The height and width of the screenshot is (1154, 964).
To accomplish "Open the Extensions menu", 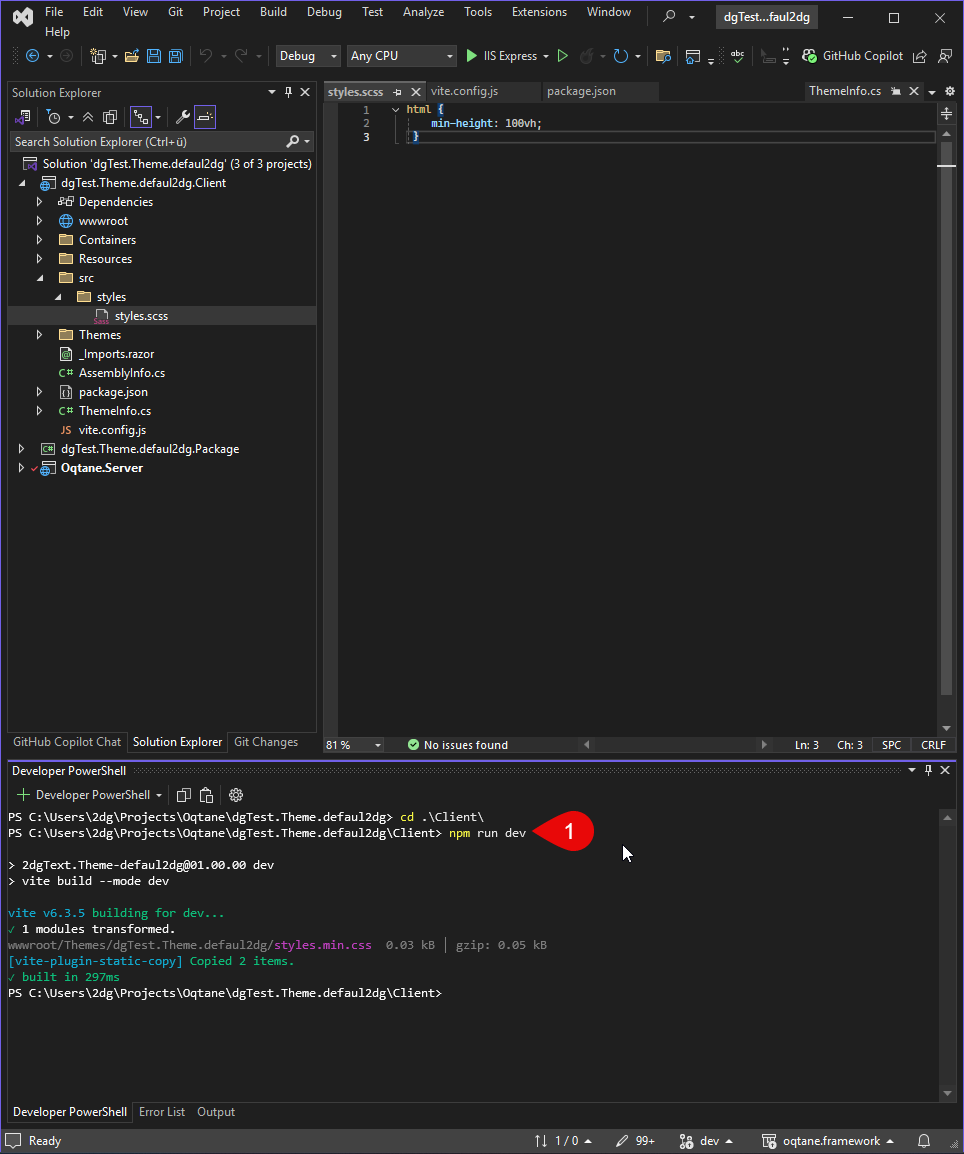I will tap(539, 12).
